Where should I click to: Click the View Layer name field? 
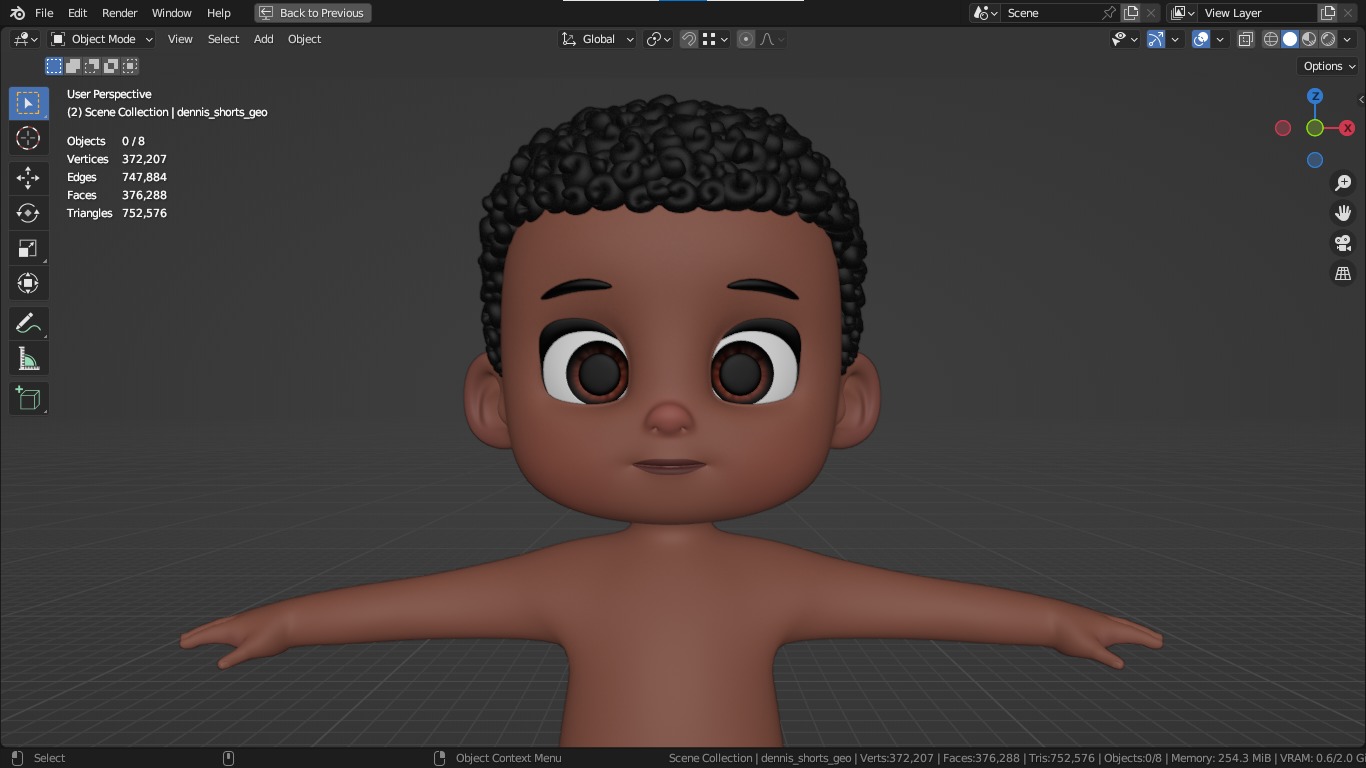tap(1258, 13)
